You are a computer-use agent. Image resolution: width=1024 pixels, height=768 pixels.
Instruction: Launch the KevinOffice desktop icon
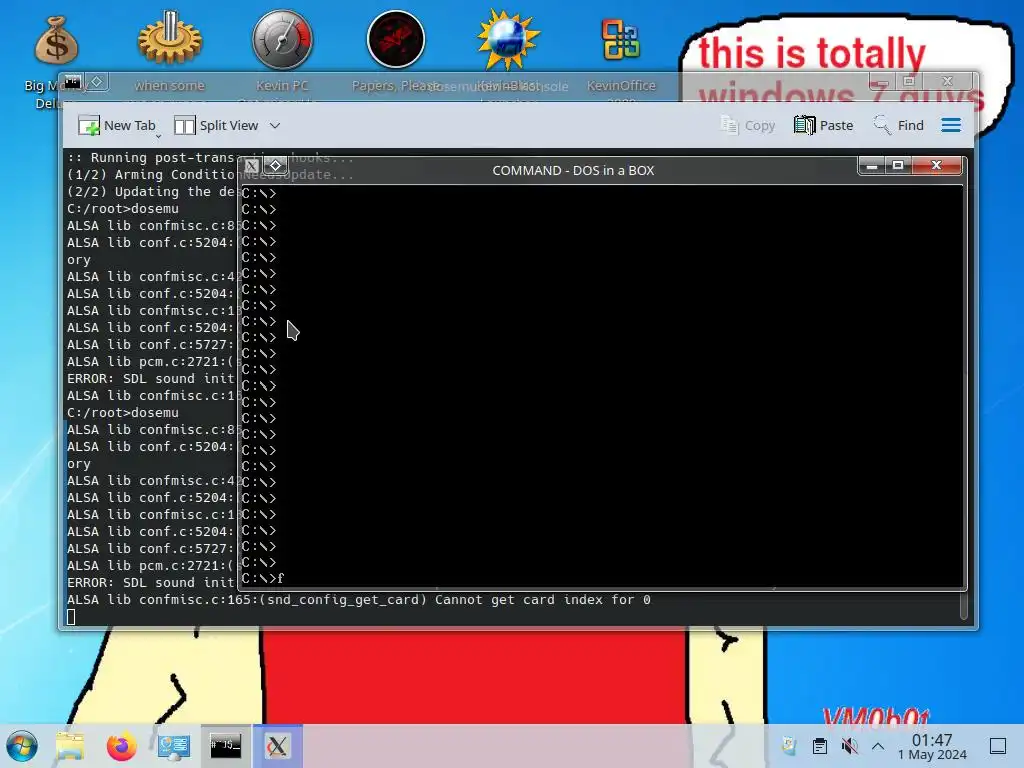pos(620,39)
